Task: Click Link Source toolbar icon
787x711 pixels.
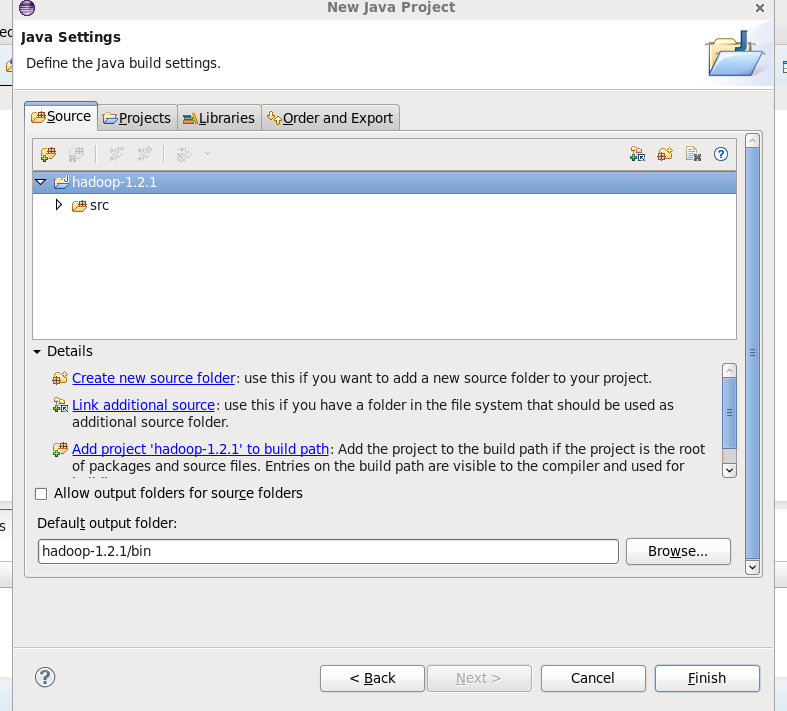Action: click(x=637, y=154)
